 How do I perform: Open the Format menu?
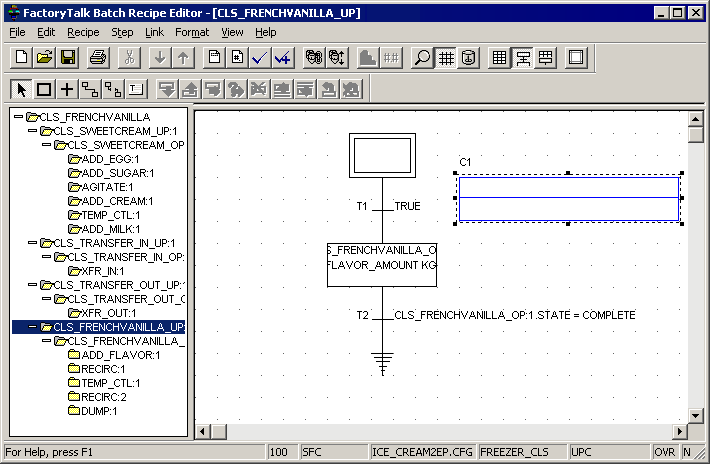click(192, 32)
